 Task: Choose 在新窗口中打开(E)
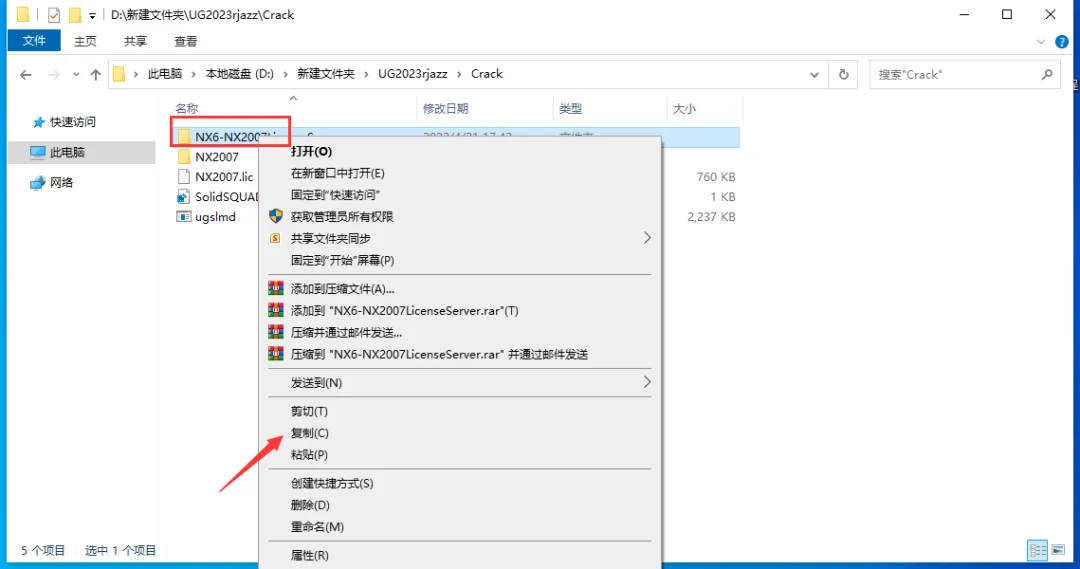pos(459,174)
